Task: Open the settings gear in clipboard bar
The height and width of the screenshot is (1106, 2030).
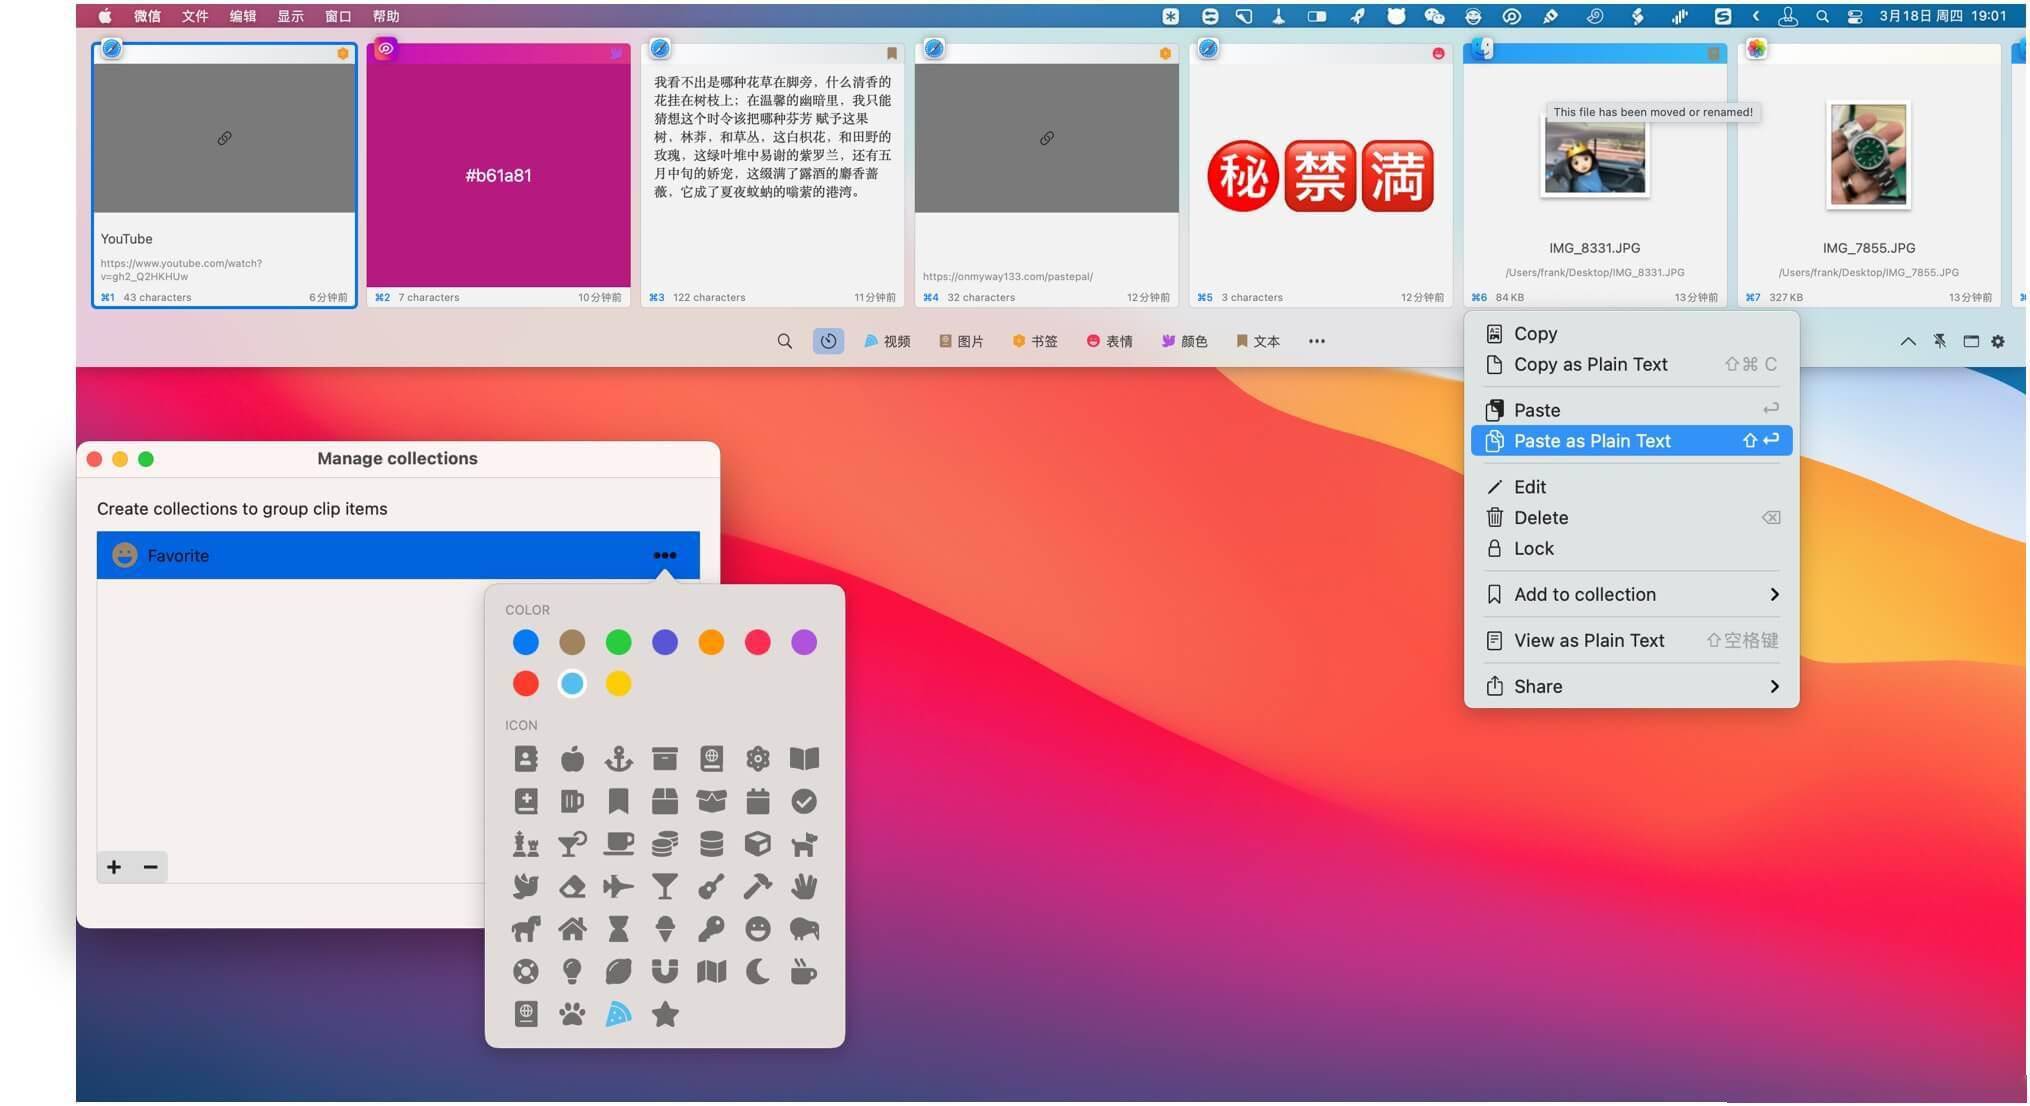Action: pos(1997,341)
